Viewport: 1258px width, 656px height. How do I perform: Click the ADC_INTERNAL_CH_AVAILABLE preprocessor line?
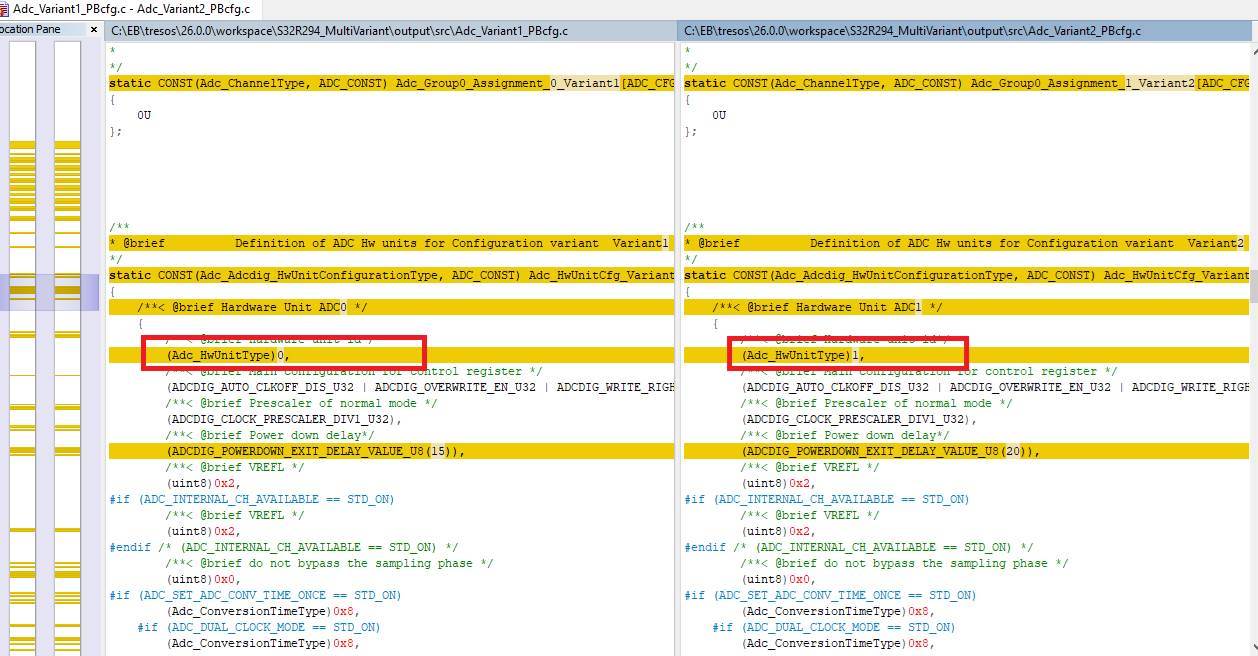(x=250, y=499)
